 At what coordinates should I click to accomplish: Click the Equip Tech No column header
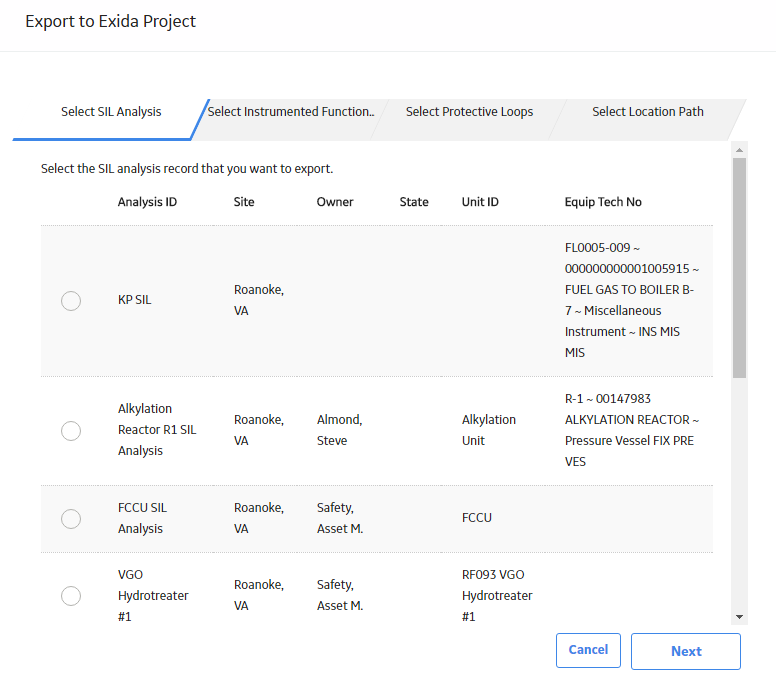(603, 202)
